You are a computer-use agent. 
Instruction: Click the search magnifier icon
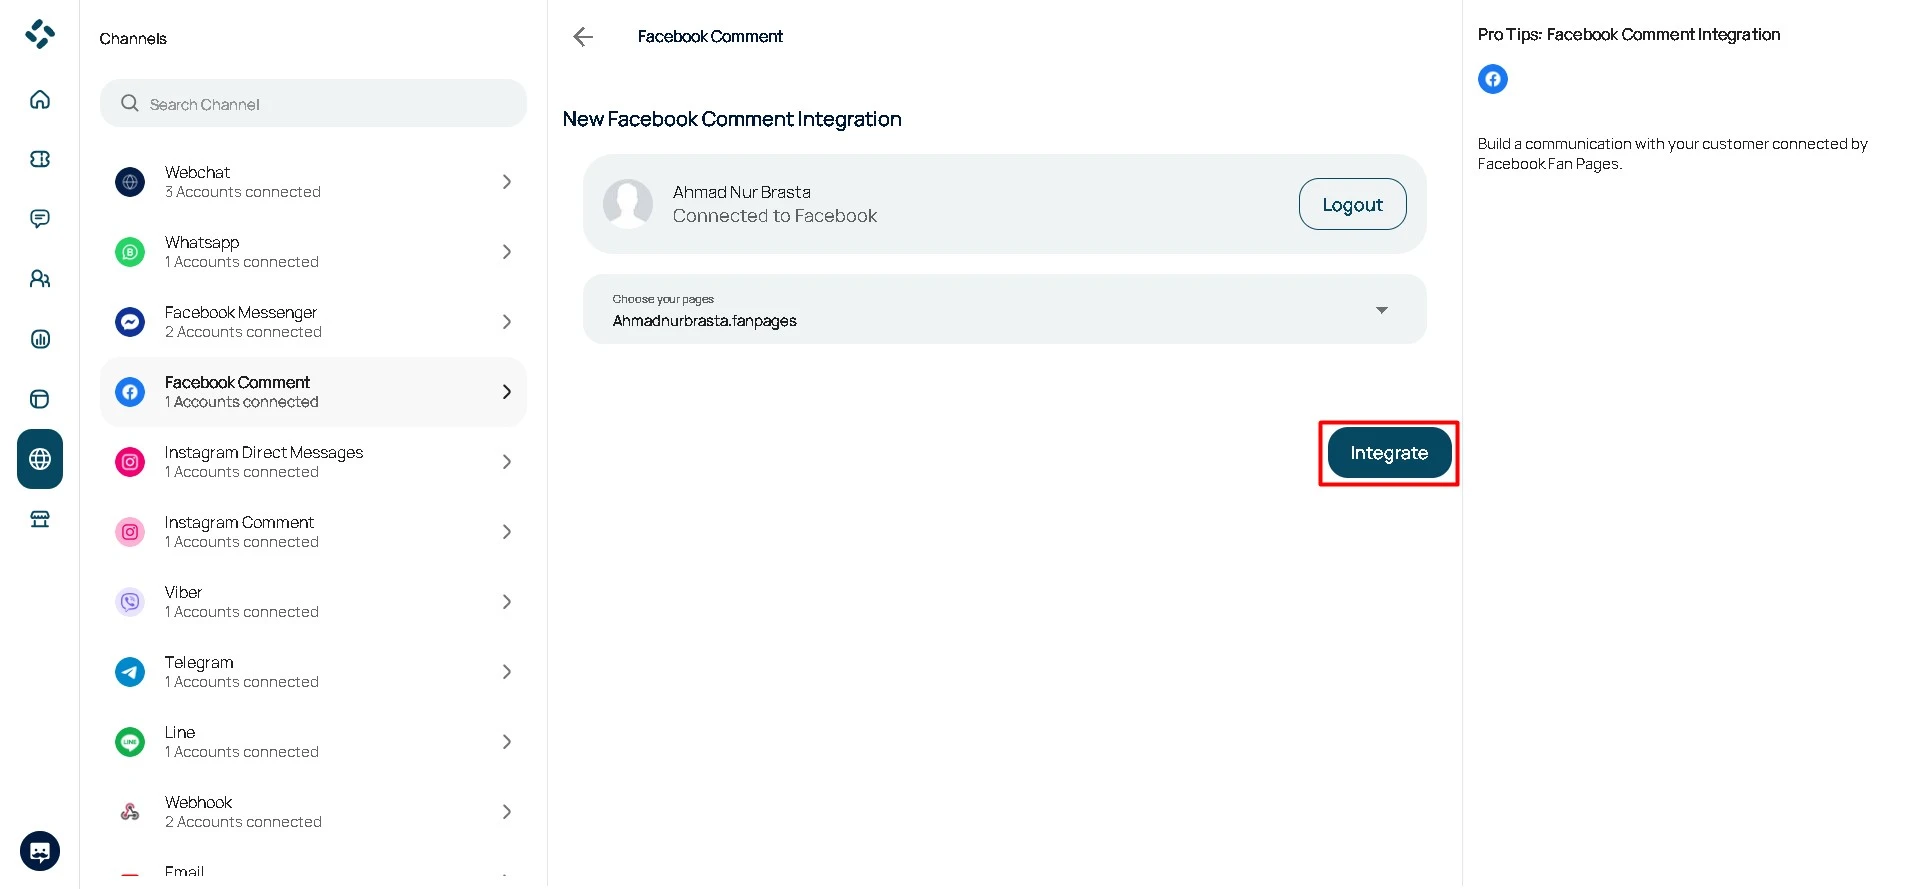(x=130, y=103)
